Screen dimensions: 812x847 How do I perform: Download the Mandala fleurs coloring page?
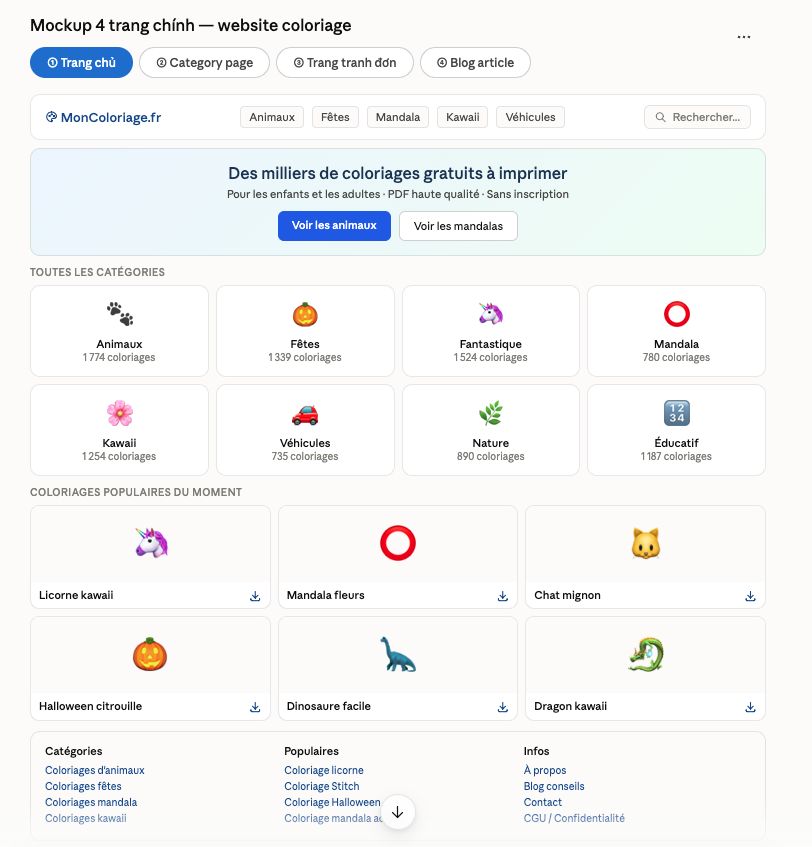point(502,596)
